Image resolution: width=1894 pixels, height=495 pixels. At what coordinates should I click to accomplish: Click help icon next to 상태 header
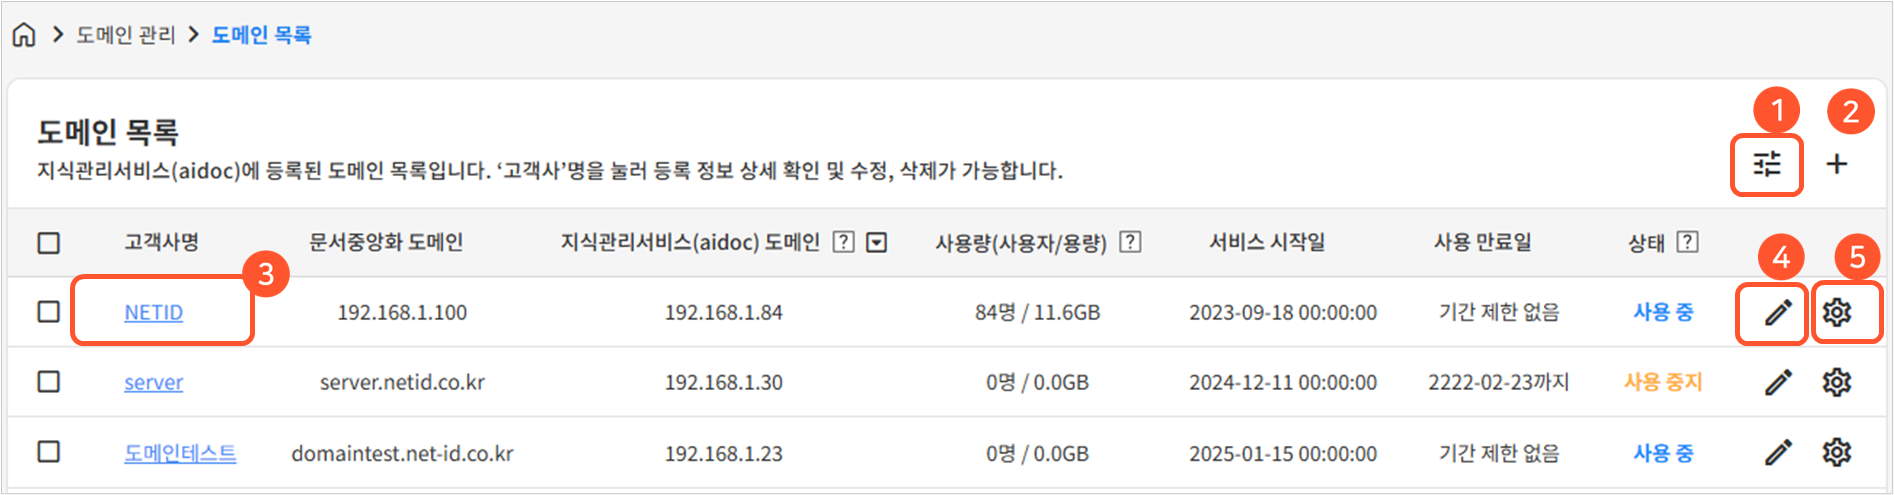click(1688, 242)
